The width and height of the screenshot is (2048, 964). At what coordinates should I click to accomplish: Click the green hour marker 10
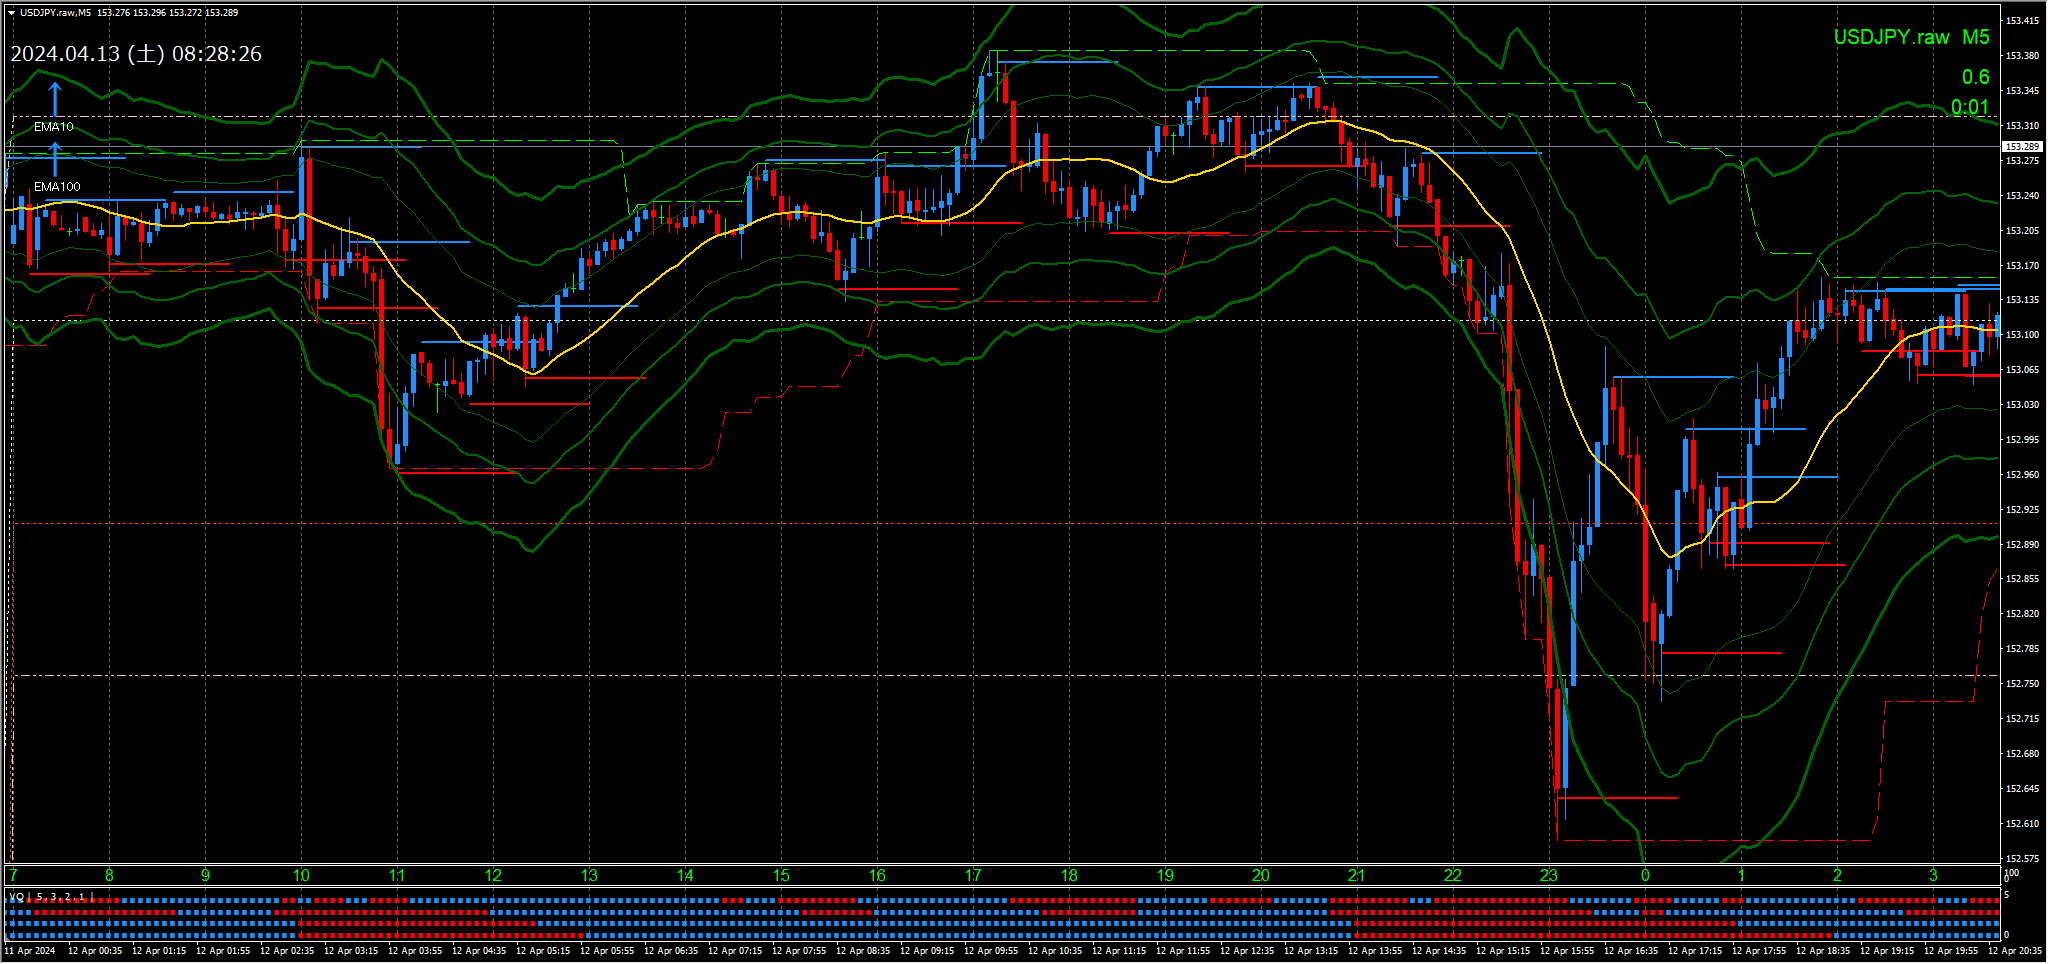click(x=301, y=876)
